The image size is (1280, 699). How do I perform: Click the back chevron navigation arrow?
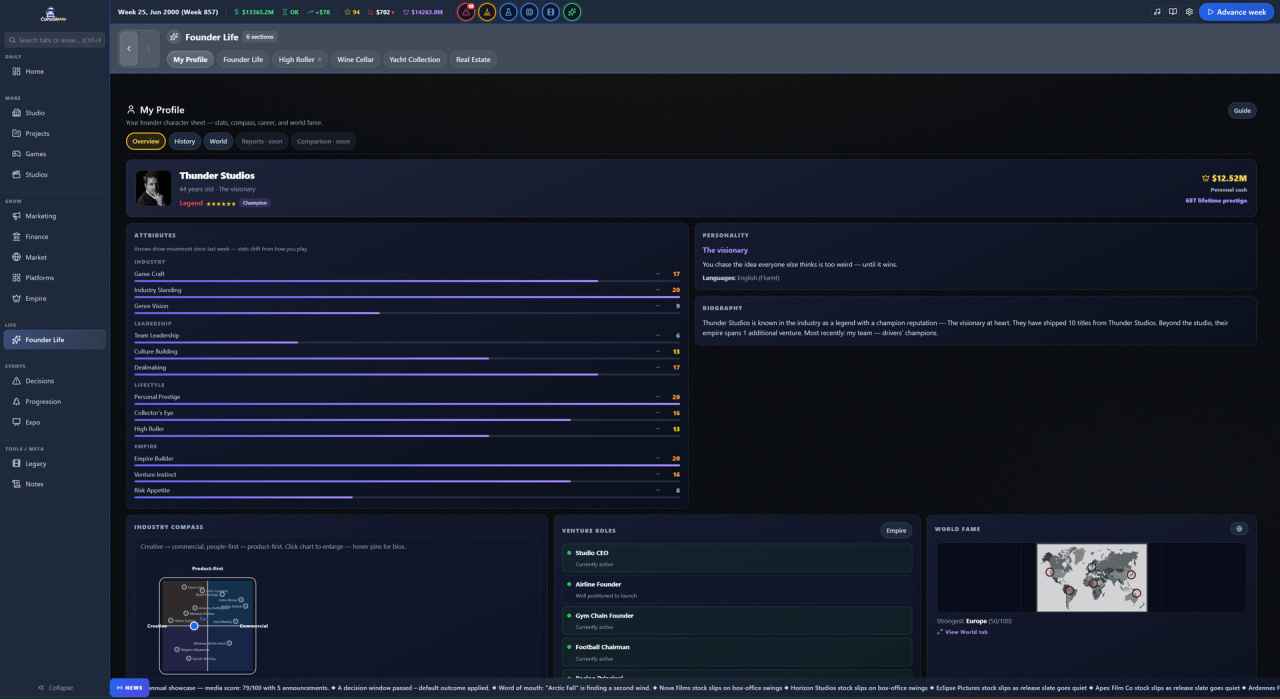coord(128,48)
